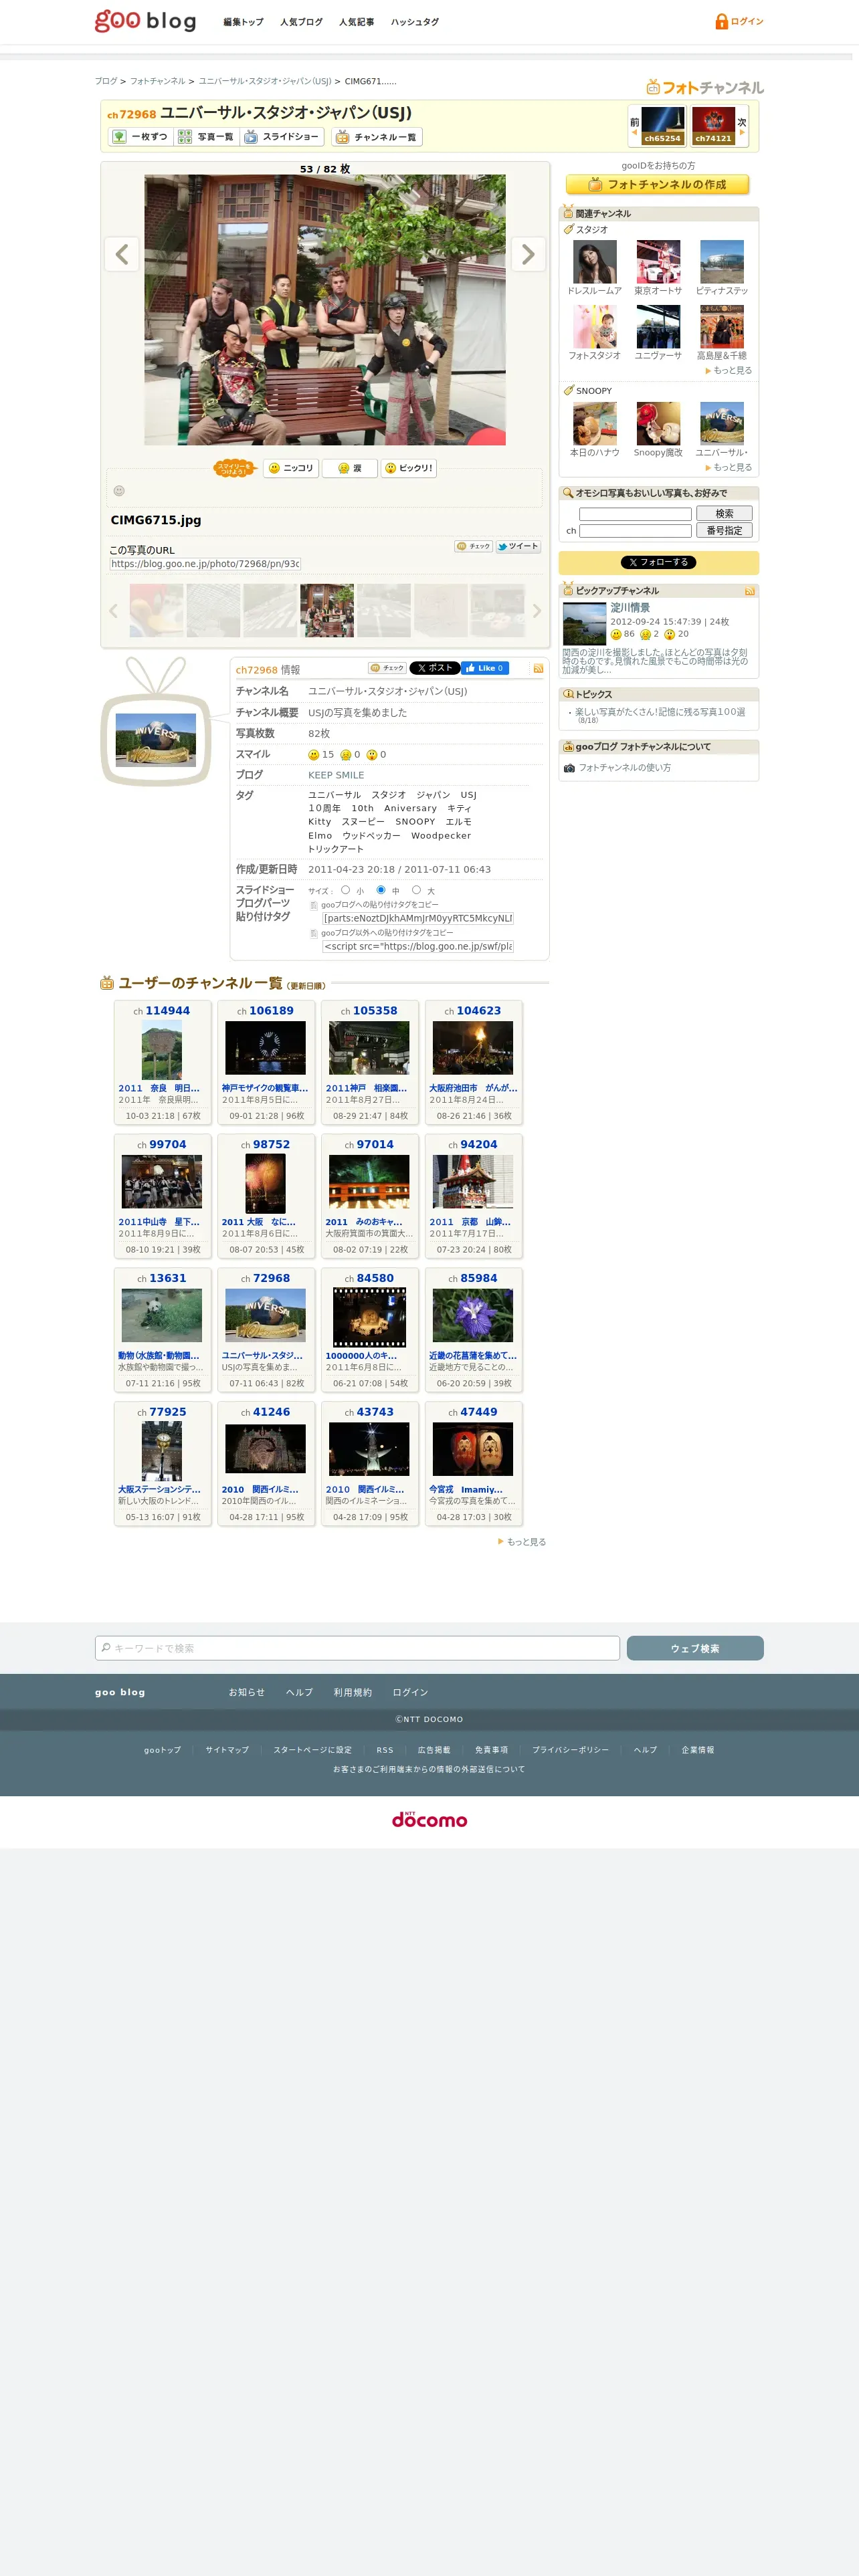859x2576 pixels.
Task: Click the ch number input field
Action: 635,531
